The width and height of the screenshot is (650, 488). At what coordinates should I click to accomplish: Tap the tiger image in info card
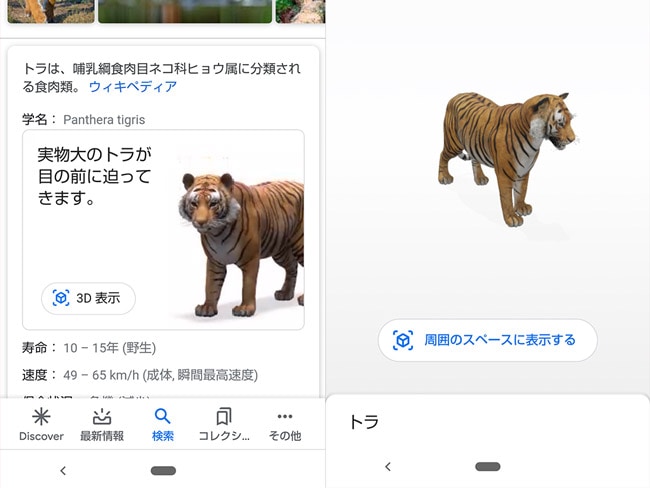coord(240,245)
